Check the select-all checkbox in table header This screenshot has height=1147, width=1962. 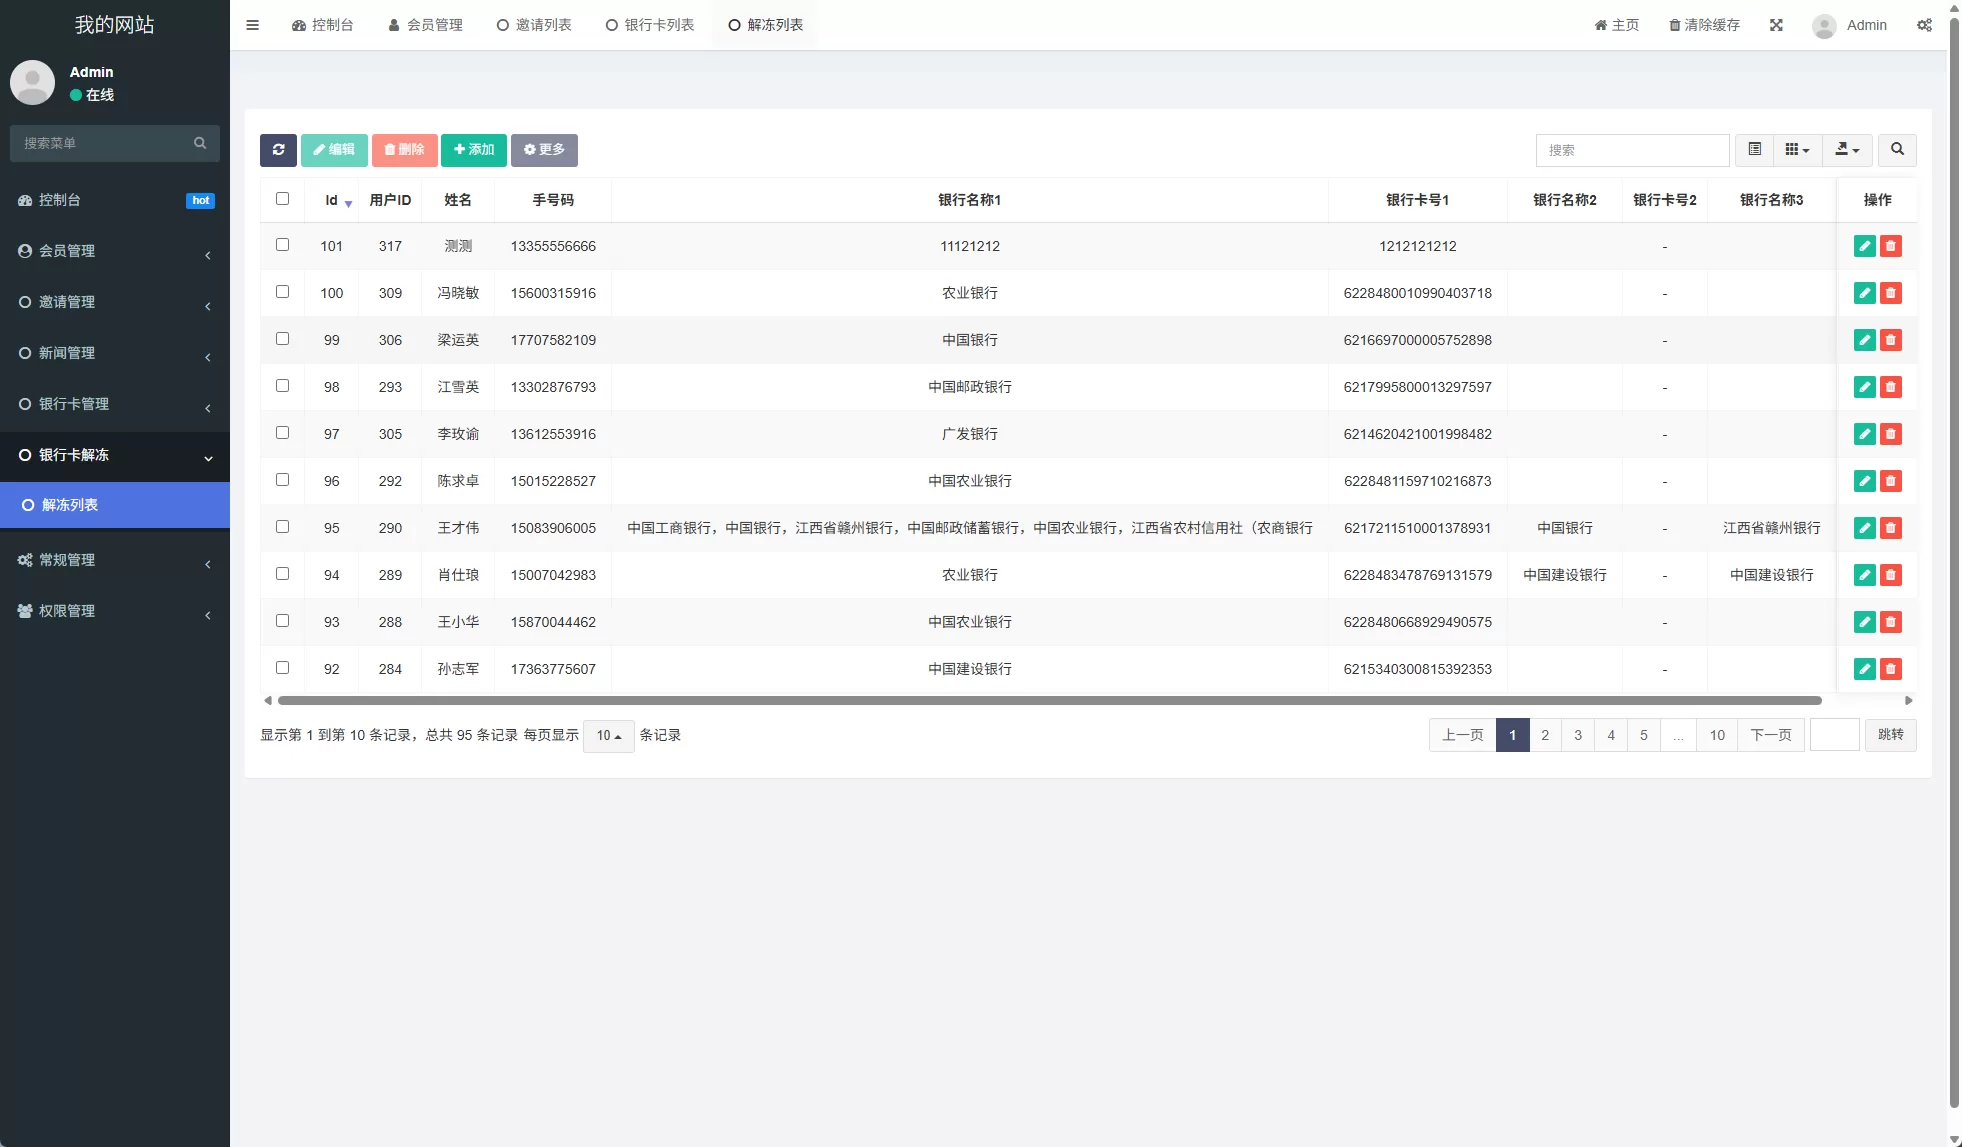point(283,199)
